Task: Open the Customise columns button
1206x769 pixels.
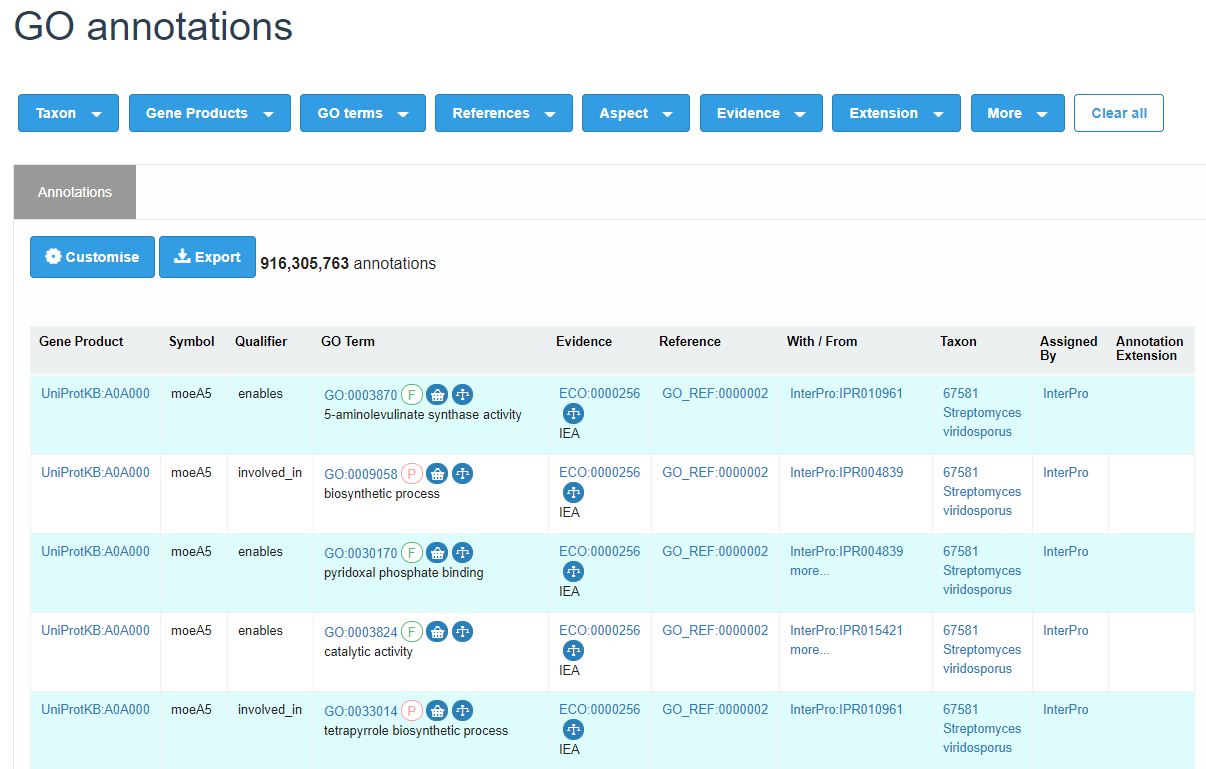Action: (92, 257)
